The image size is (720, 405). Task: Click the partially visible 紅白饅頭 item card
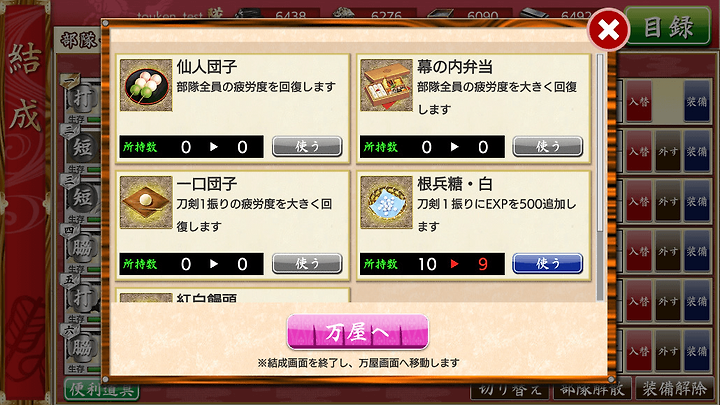coord(233,295)
